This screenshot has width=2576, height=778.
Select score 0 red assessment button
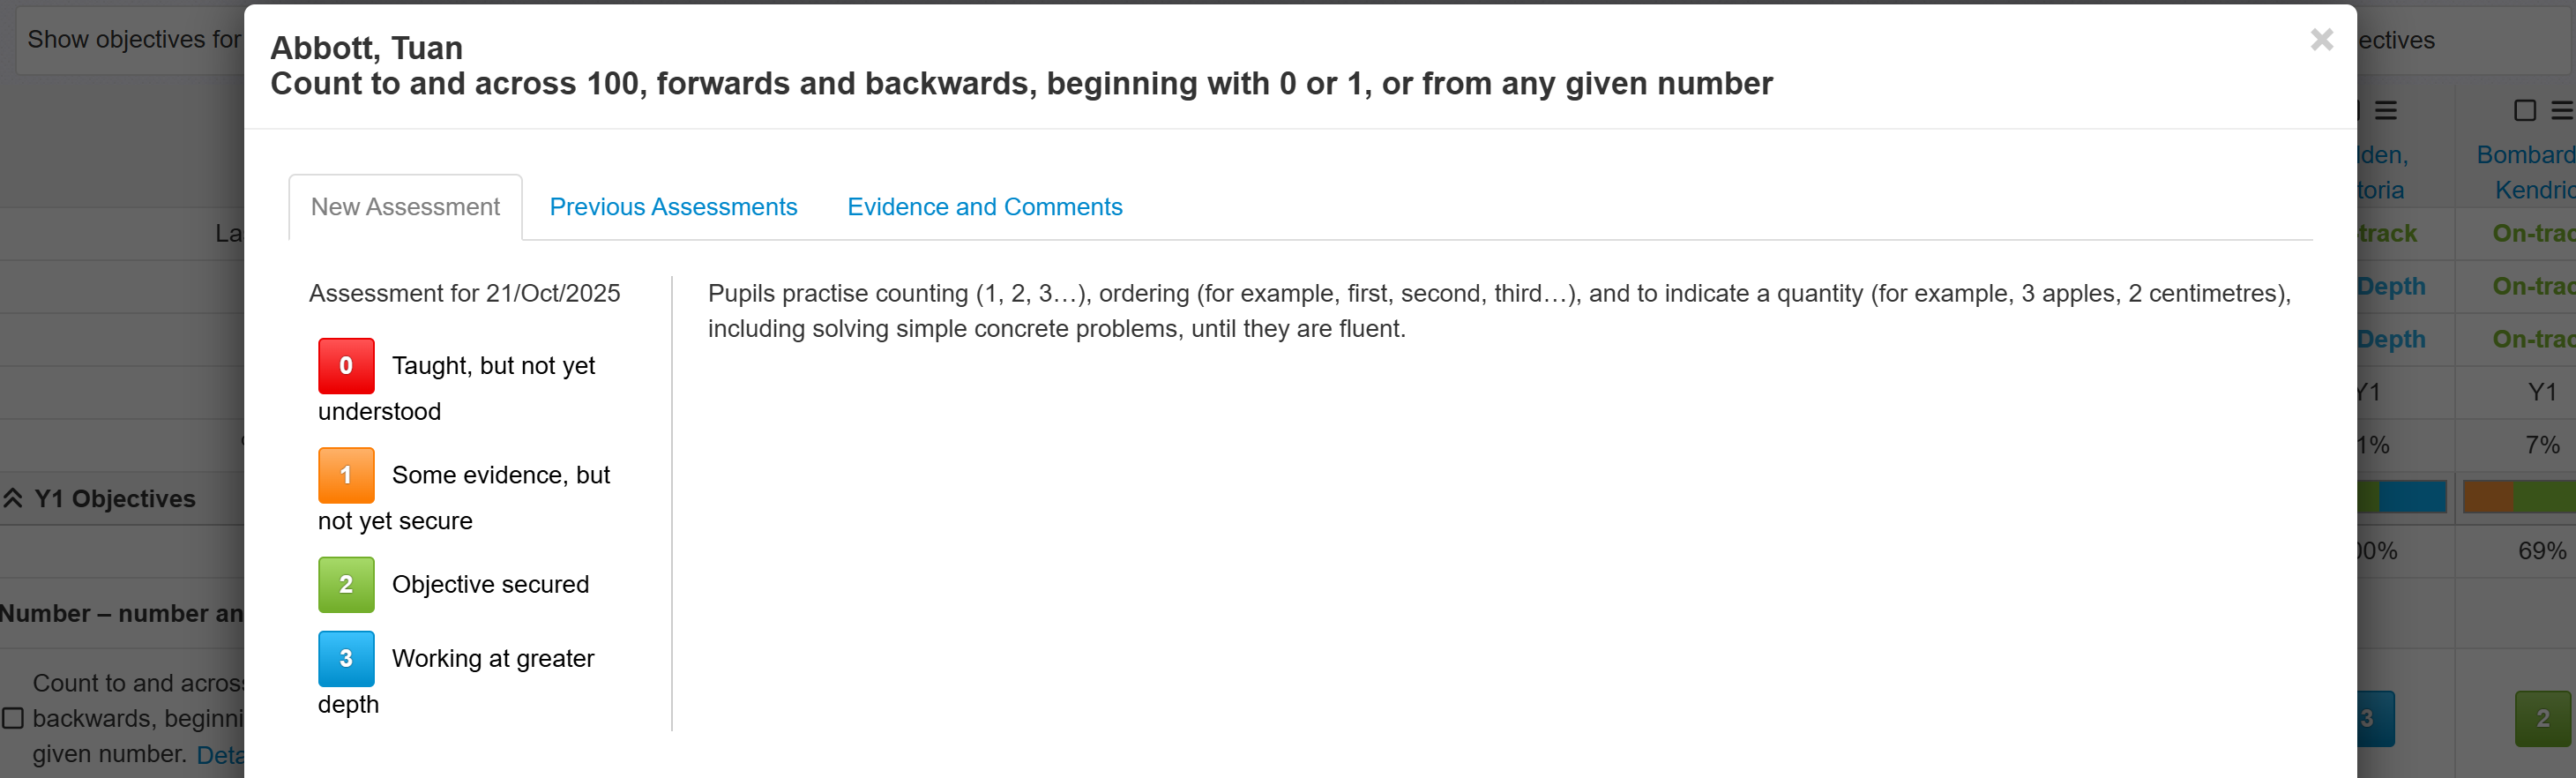click(346, 366)
